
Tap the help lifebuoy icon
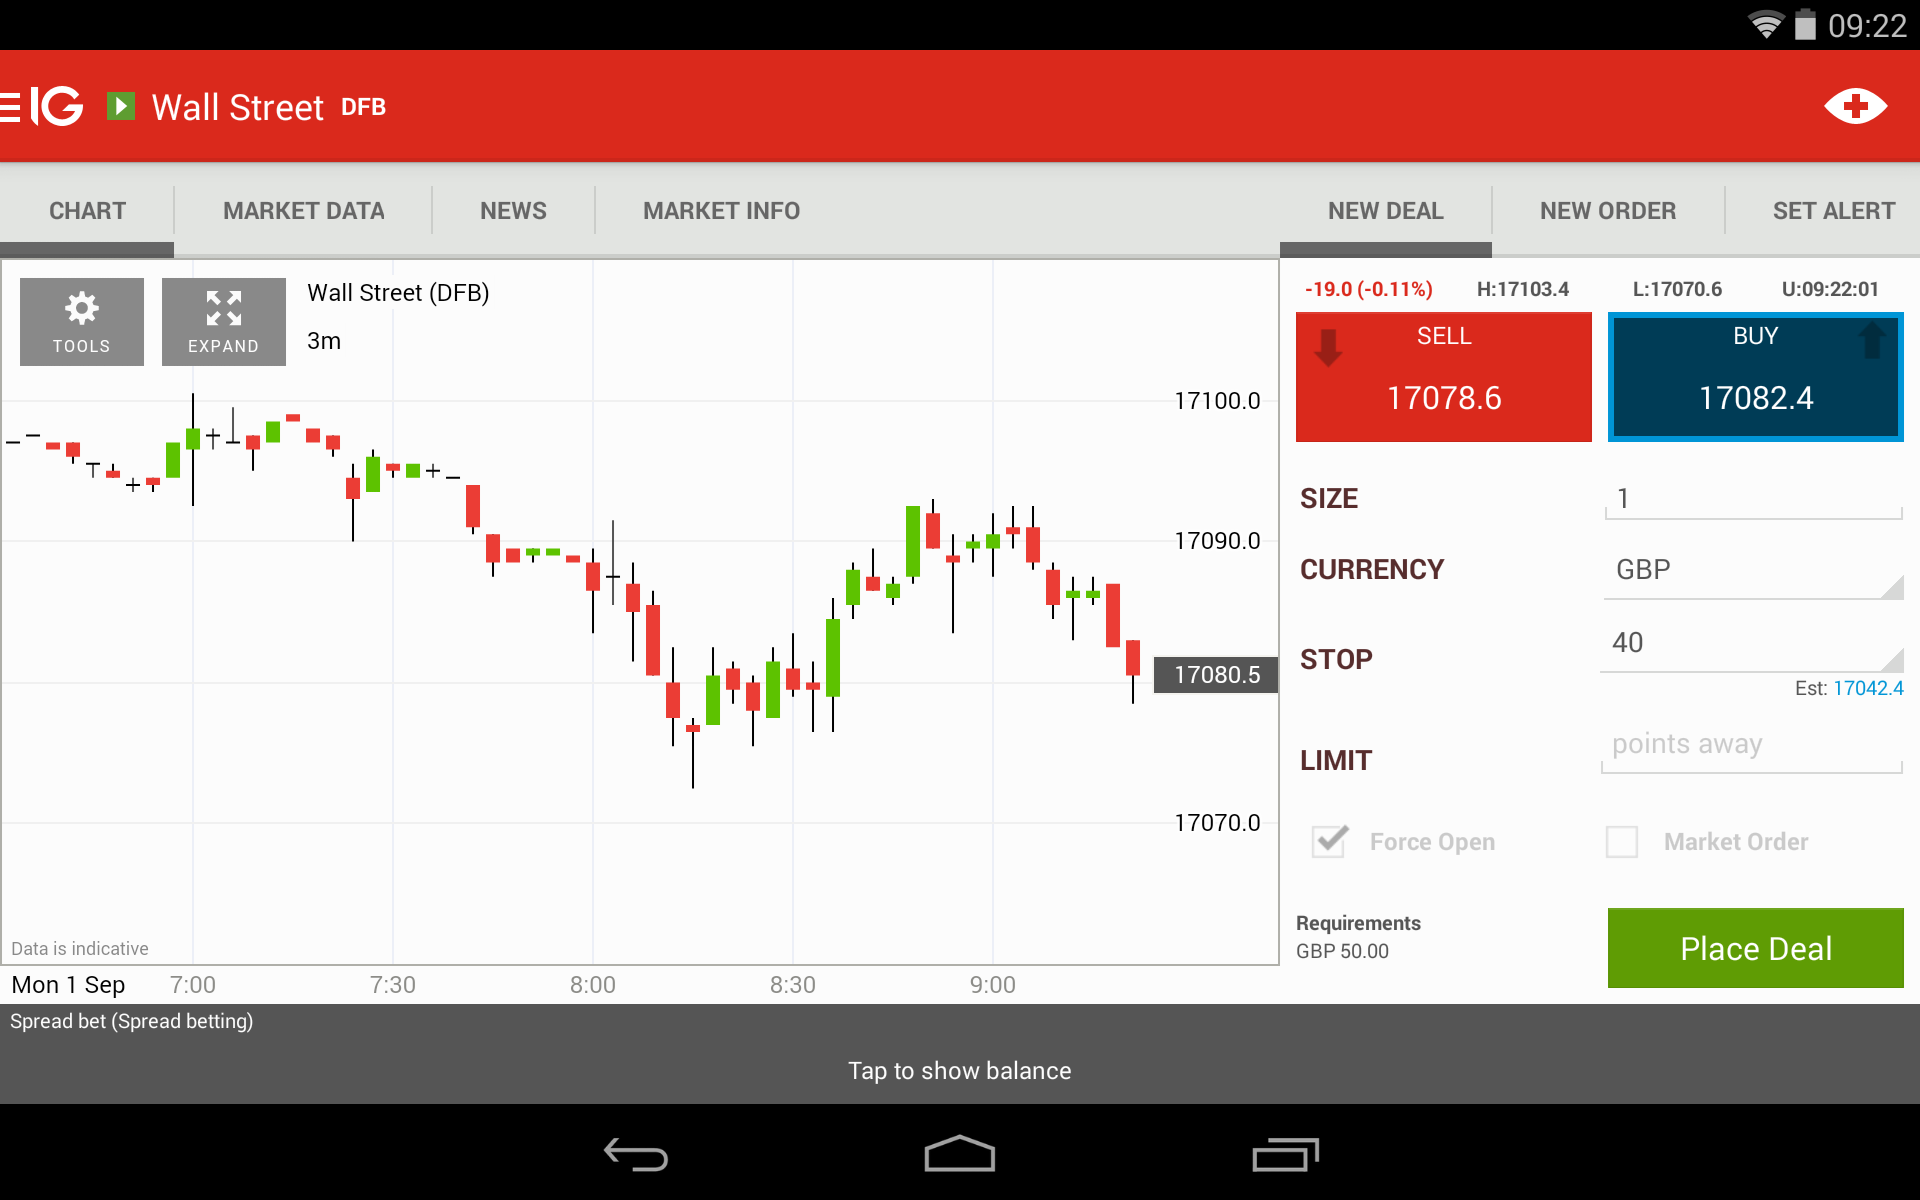pos(1855,106)
